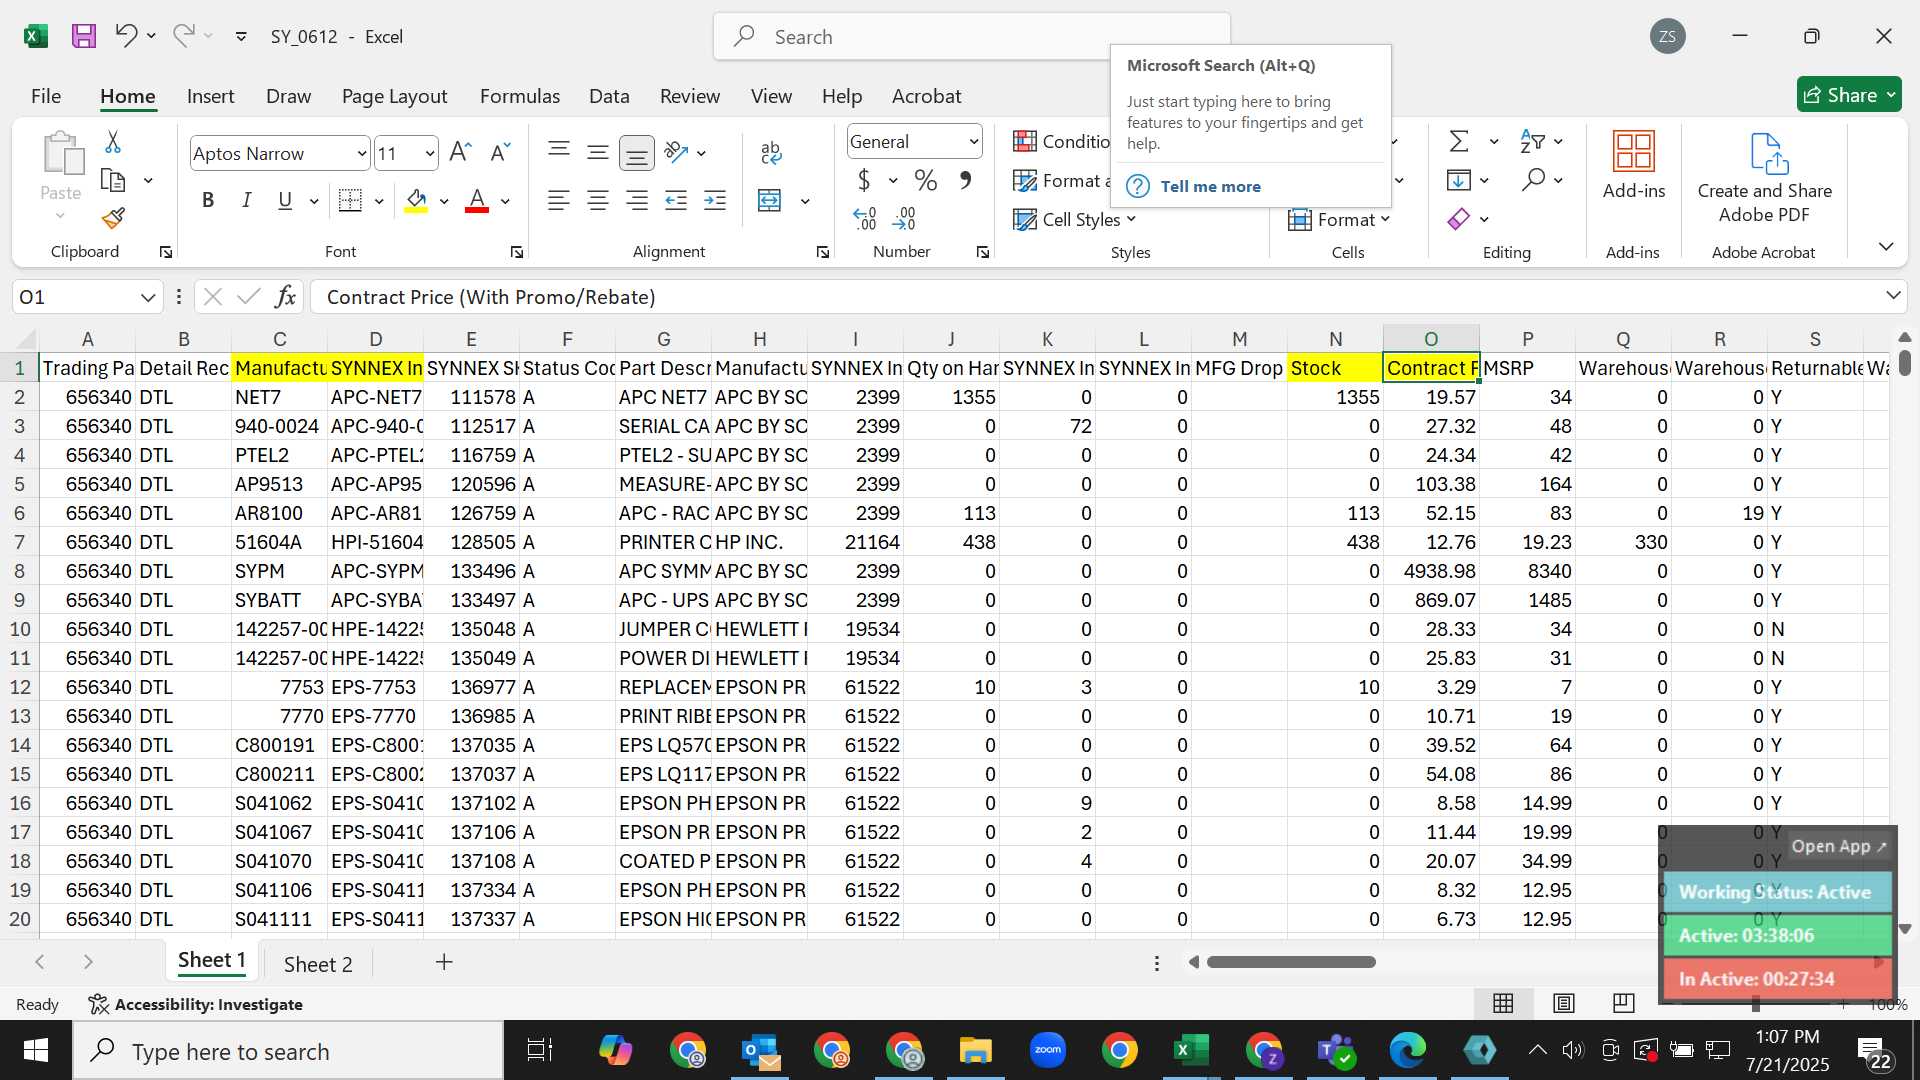Screen dimensions: 1920x1080
Task: Insert AutoSum sigma function
Action: click(1459, 141)
